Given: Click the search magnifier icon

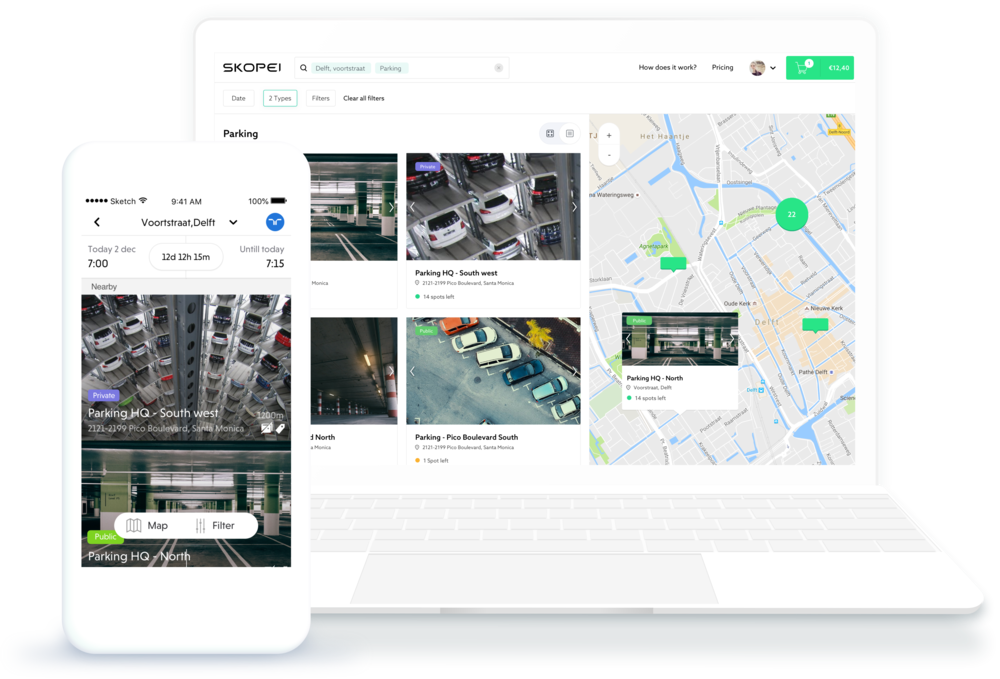Looking at the screenshot, I should tap(304, 68).
